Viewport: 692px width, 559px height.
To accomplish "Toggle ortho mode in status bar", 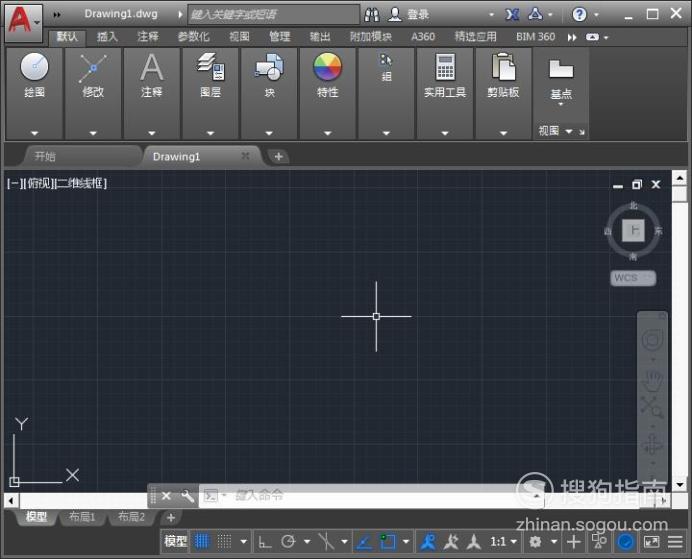I will [x=265, y=542].
